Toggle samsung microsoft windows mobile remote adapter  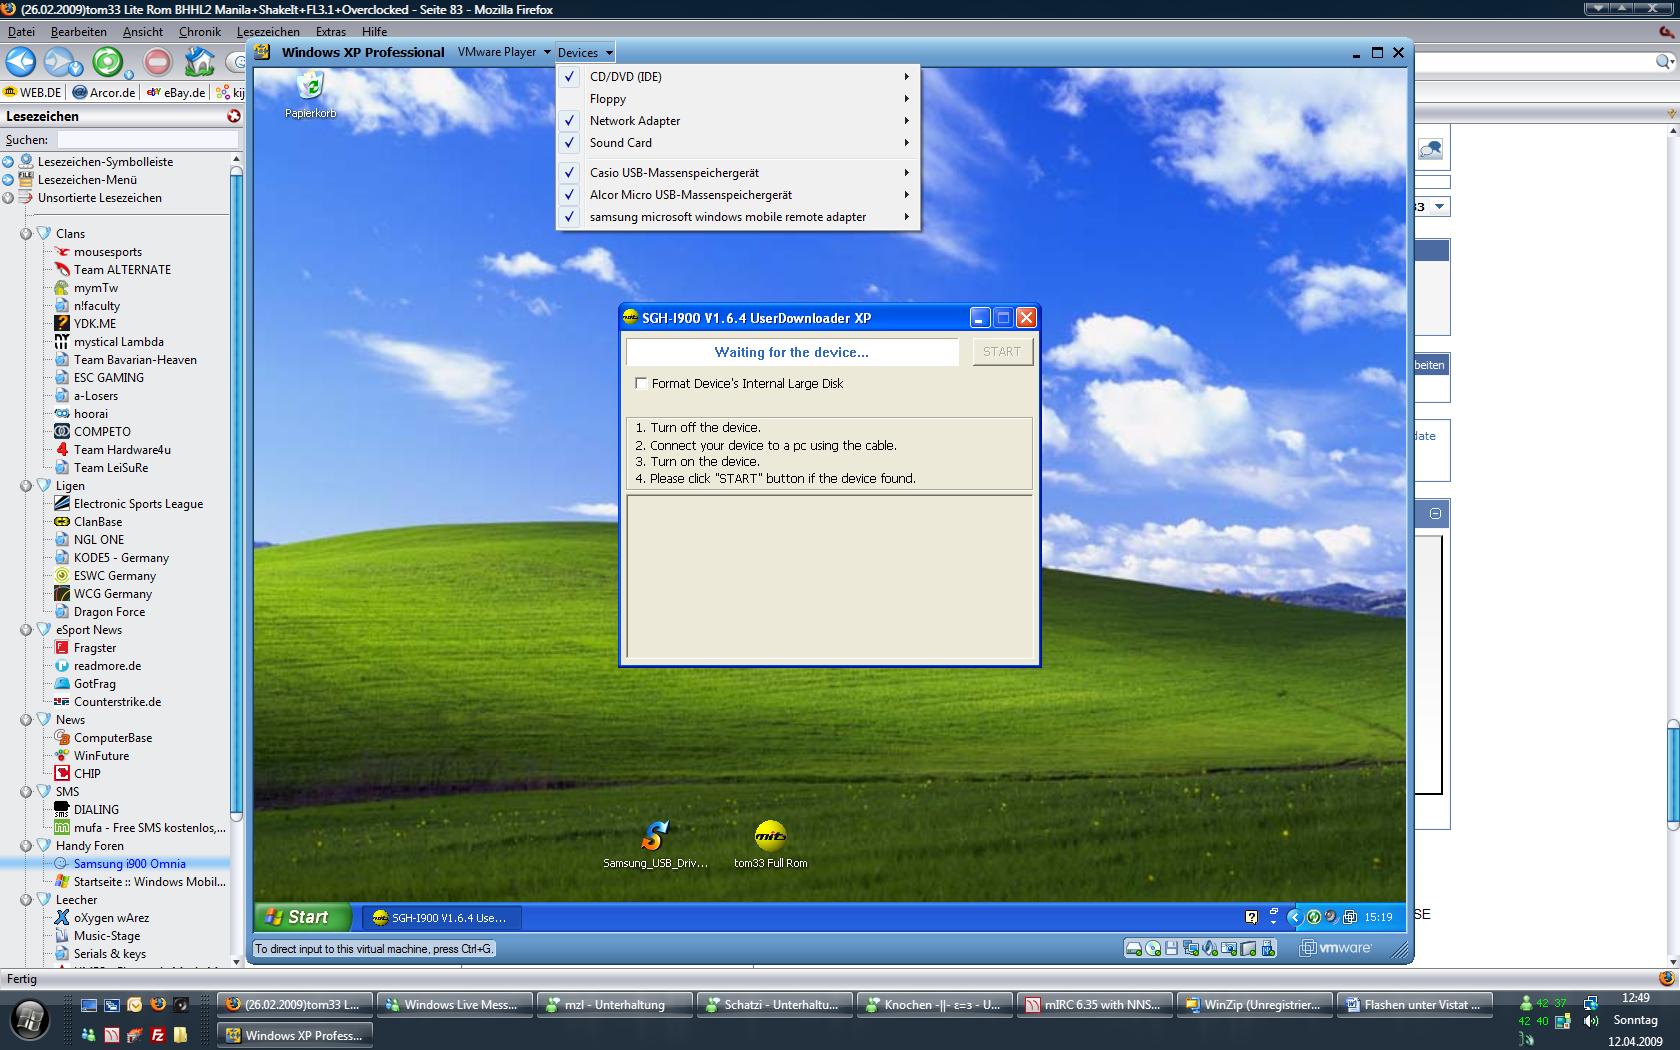[738, 217]
